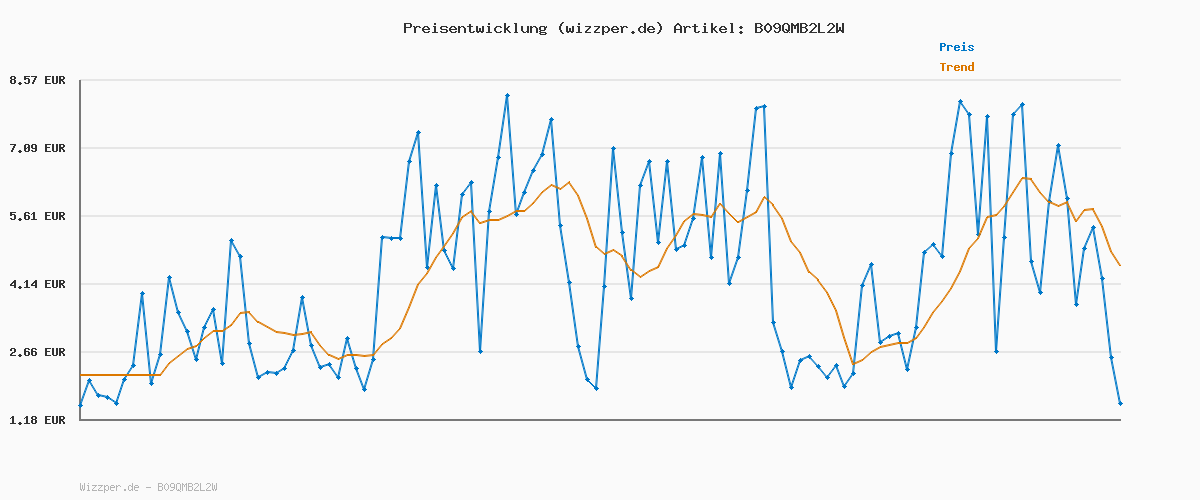Click the orange trend line valley in the right half
The height and width of the screenshot is (500, 1200).
point(853,363)
